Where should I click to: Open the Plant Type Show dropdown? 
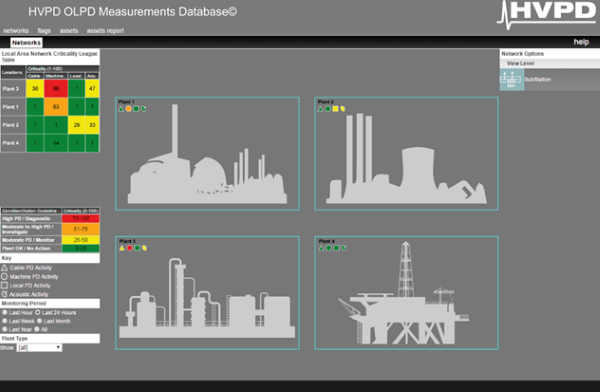[x=39, y=348]
